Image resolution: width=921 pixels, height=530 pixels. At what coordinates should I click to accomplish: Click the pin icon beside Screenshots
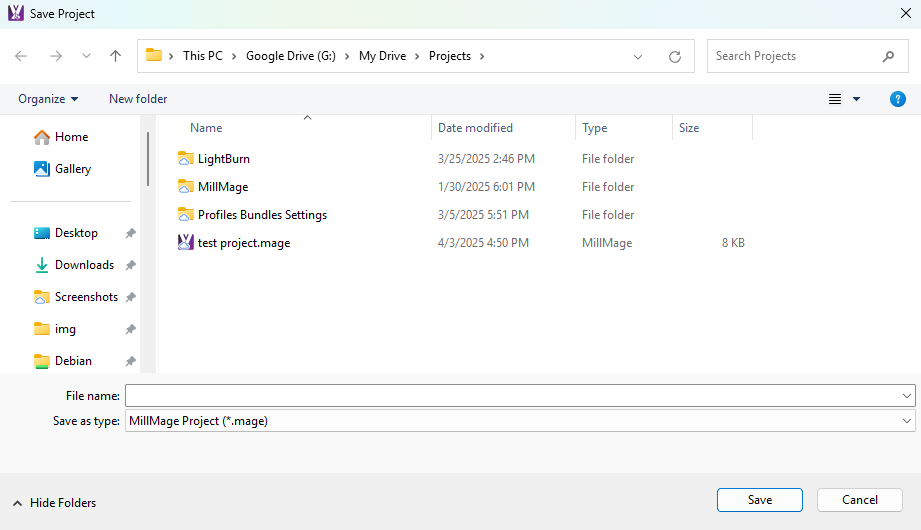tap(130, 297)
